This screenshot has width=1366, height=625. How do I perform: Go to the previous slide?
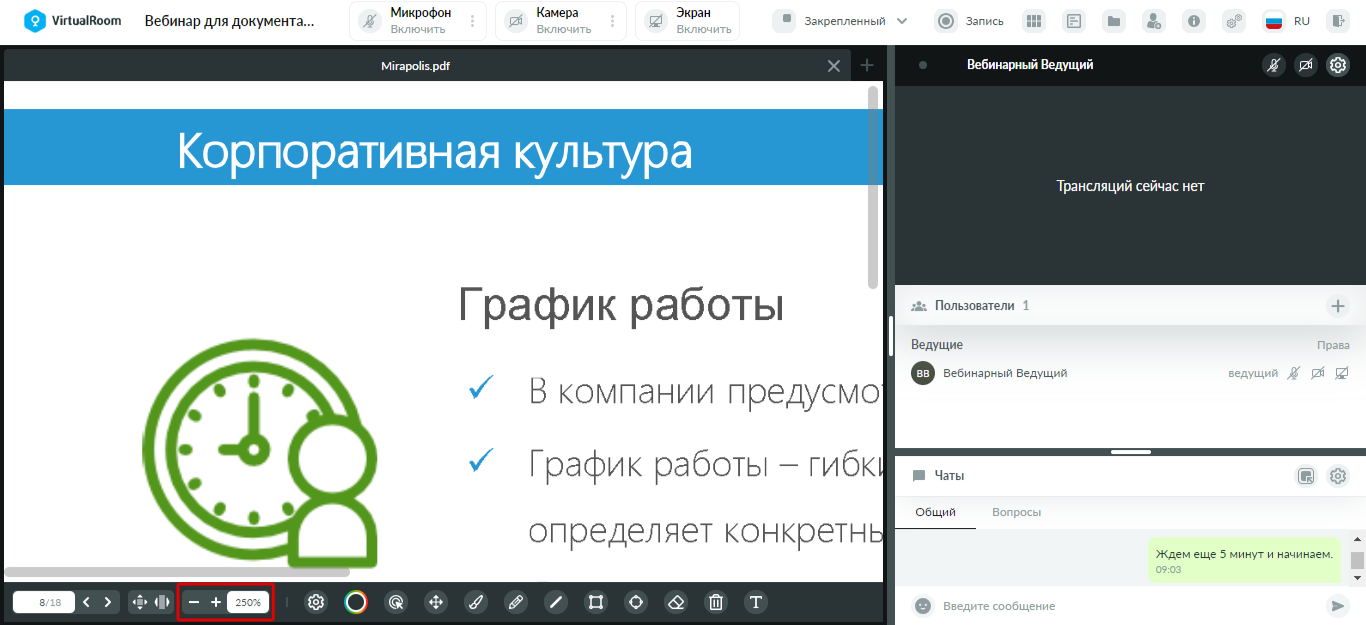click(x=86, y=602)
